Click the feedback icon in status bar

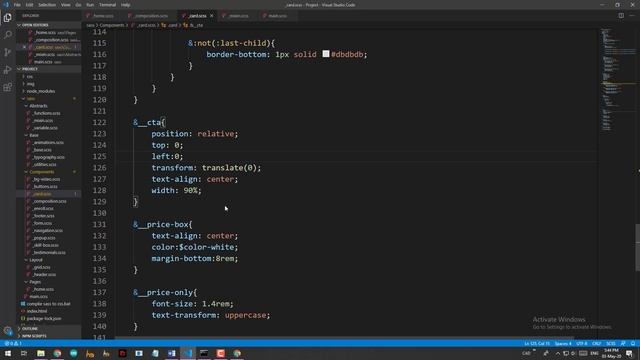point(623,343)
